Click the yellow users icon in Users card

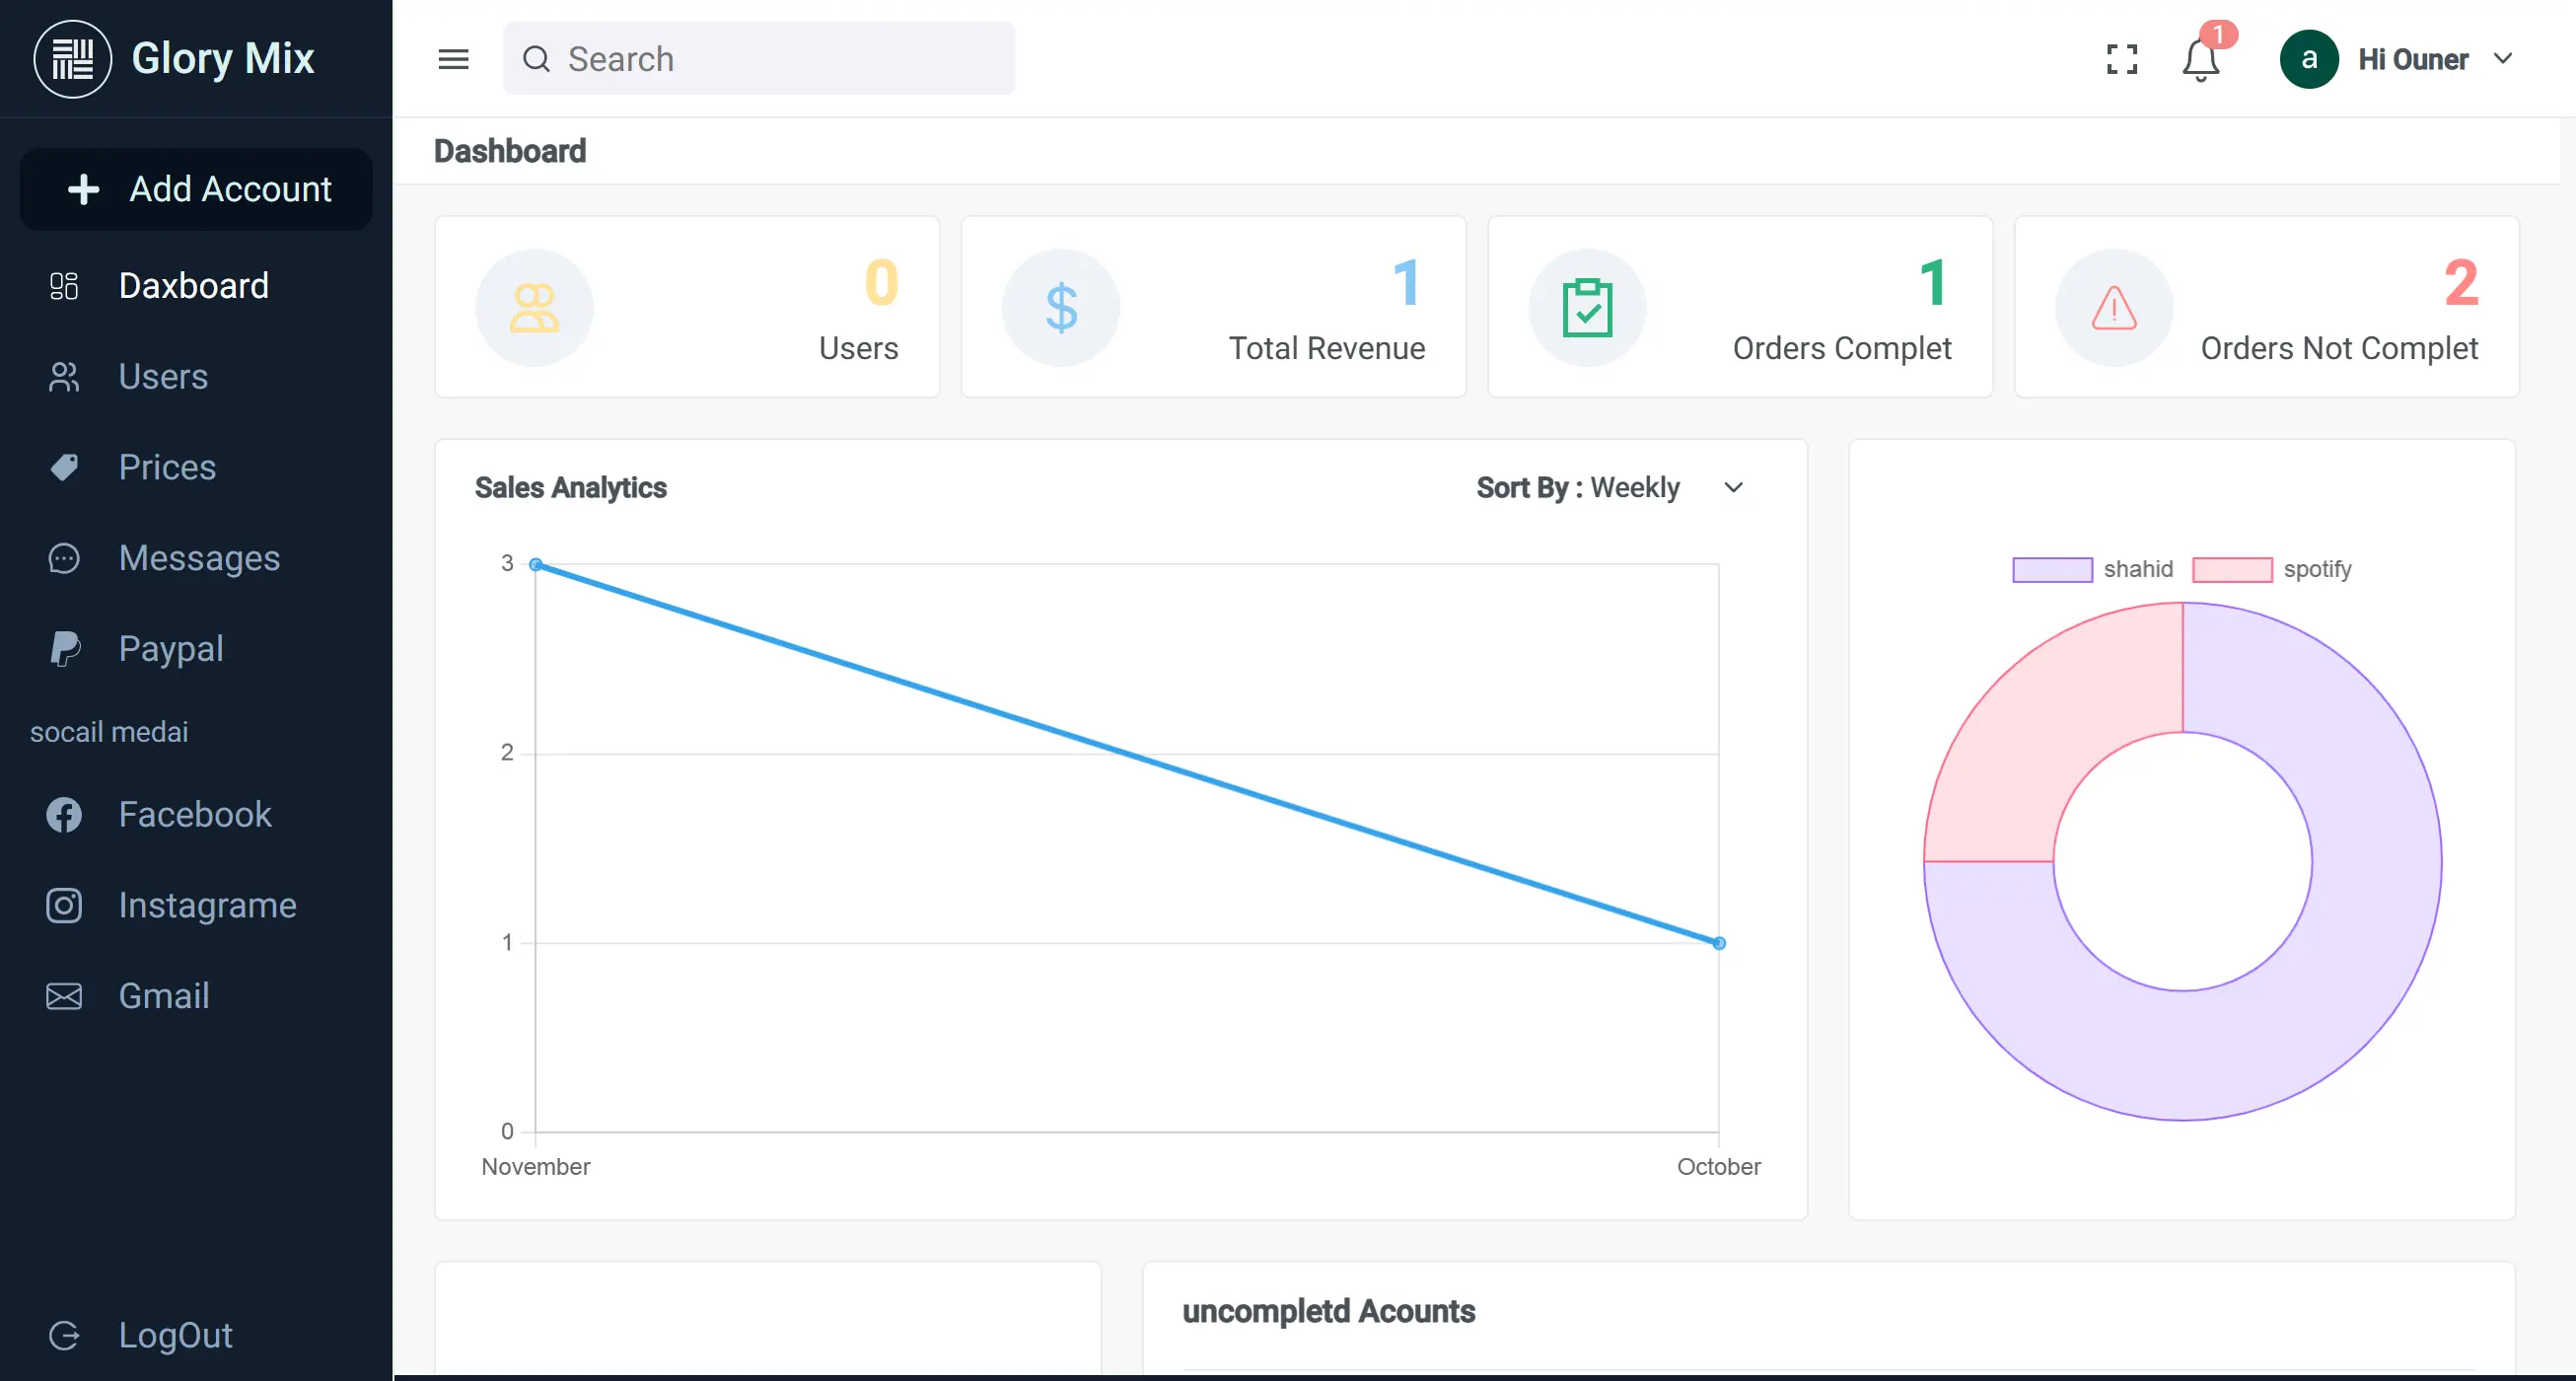(534, 308)
